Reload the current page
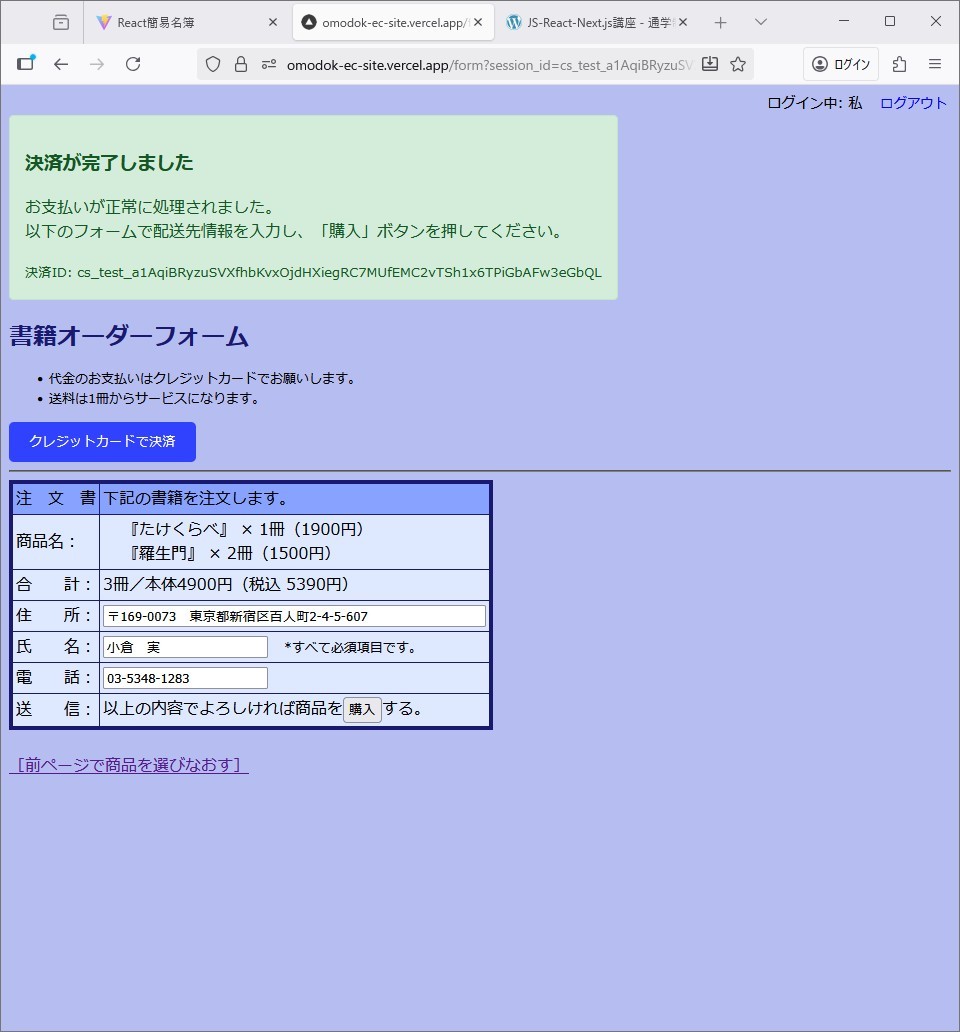960x1032 pixels. [x=133, y=64]
